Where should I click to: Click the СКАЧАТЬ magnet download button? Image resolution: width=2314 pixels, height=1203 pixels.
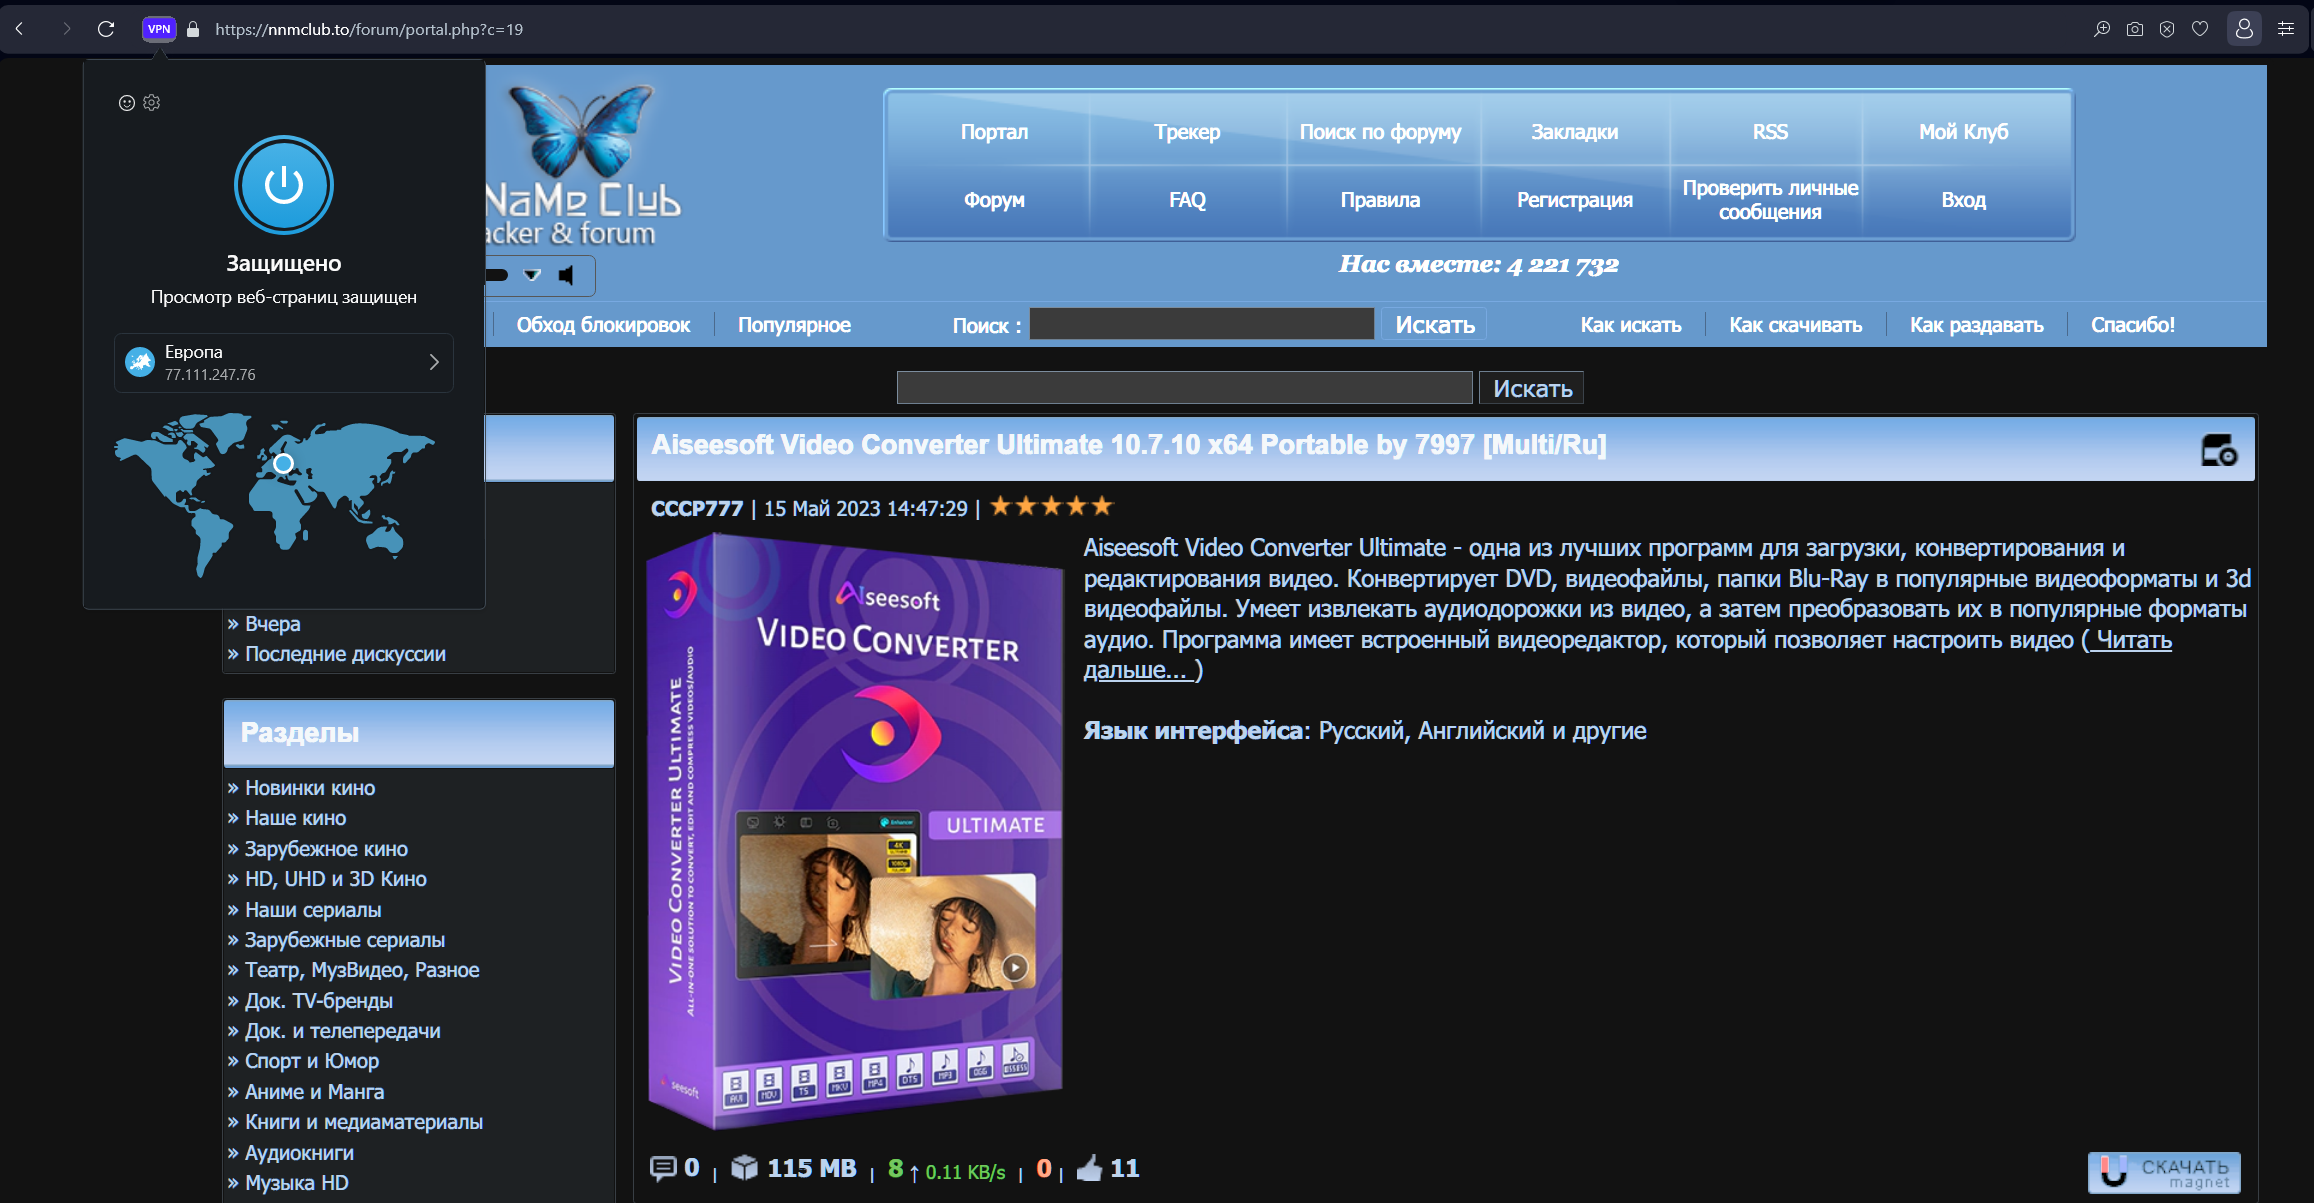coord(2164,1172)
